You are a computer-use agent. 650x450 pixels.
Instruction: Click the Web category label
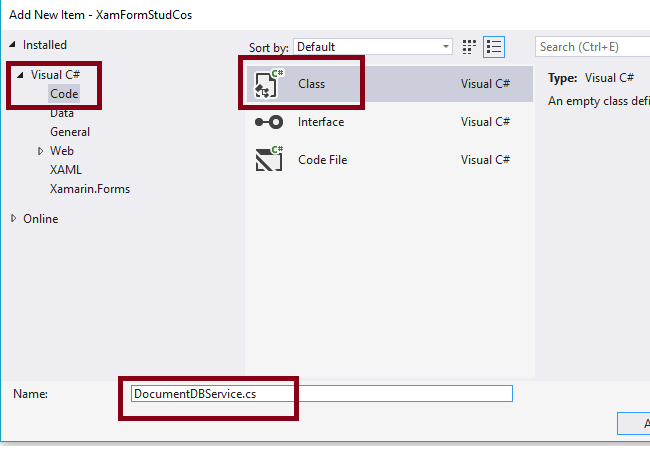[61, 151]
